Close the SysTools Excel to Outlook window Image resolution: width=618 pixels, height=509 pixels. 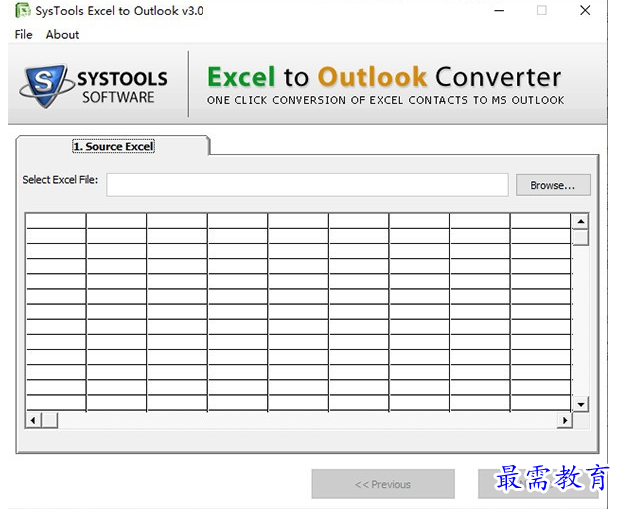point(585,11)
